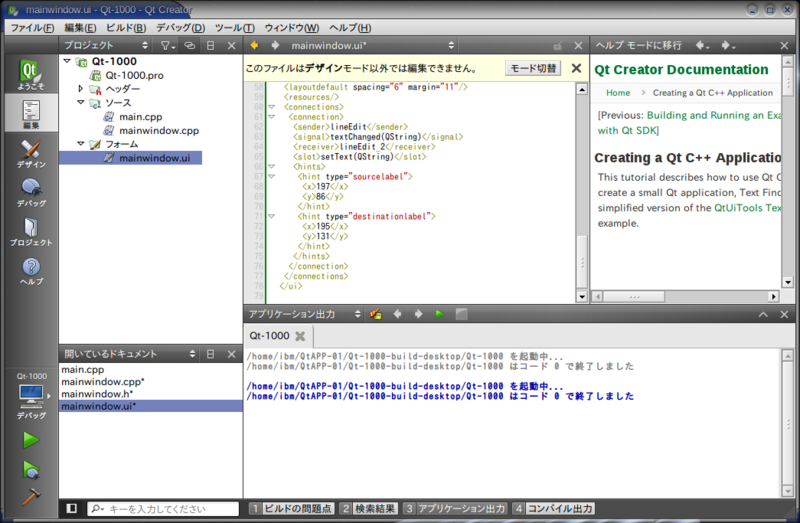Screen dimensions: 800x523
Task: Open the Qt Welcome mode
Action: (31, 74)
